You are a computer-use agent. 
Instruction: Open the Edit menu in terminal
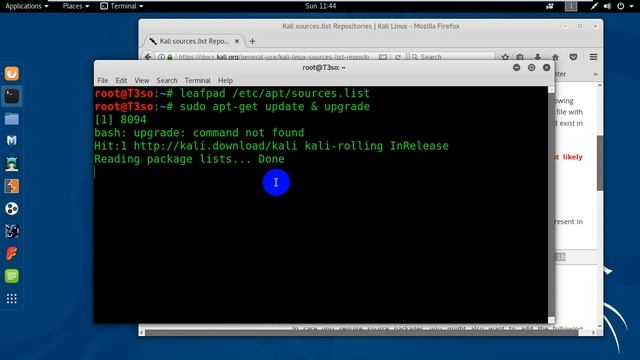click(x=121, y=80)
